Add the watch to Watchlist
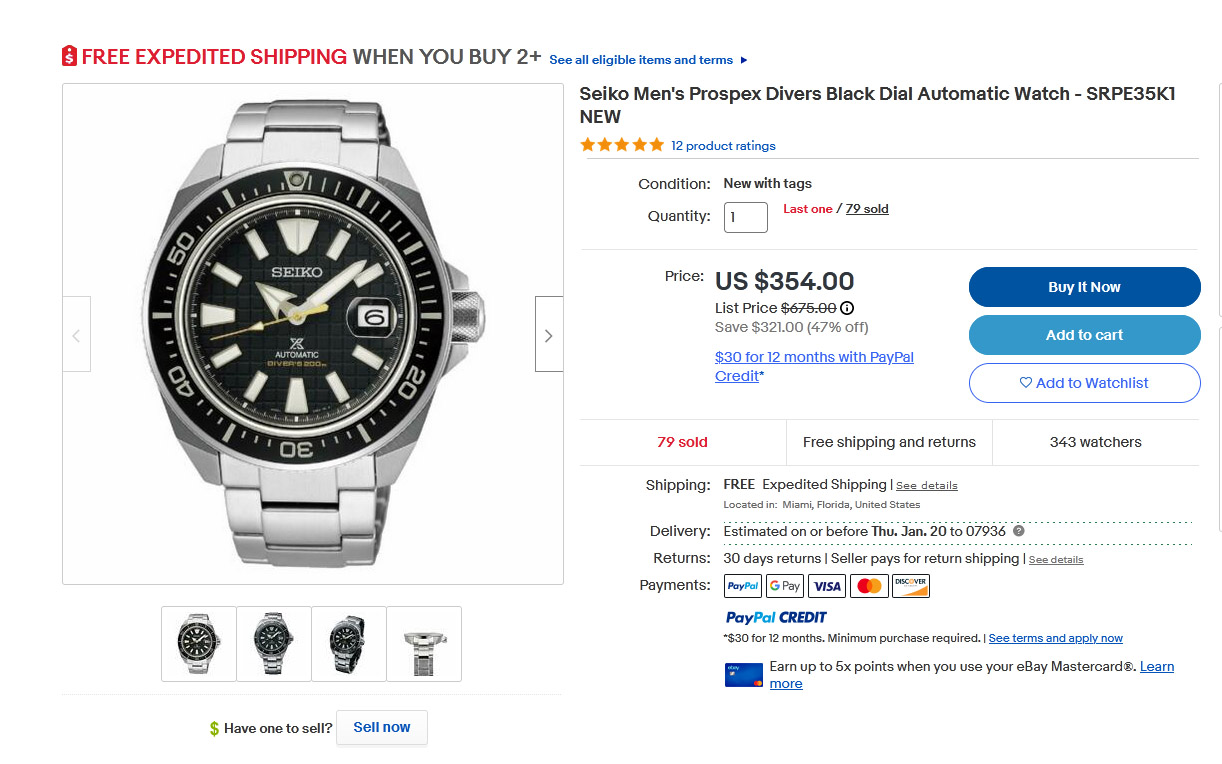The width and height of the screenshot is (1222, 764). pos(1084,383)
